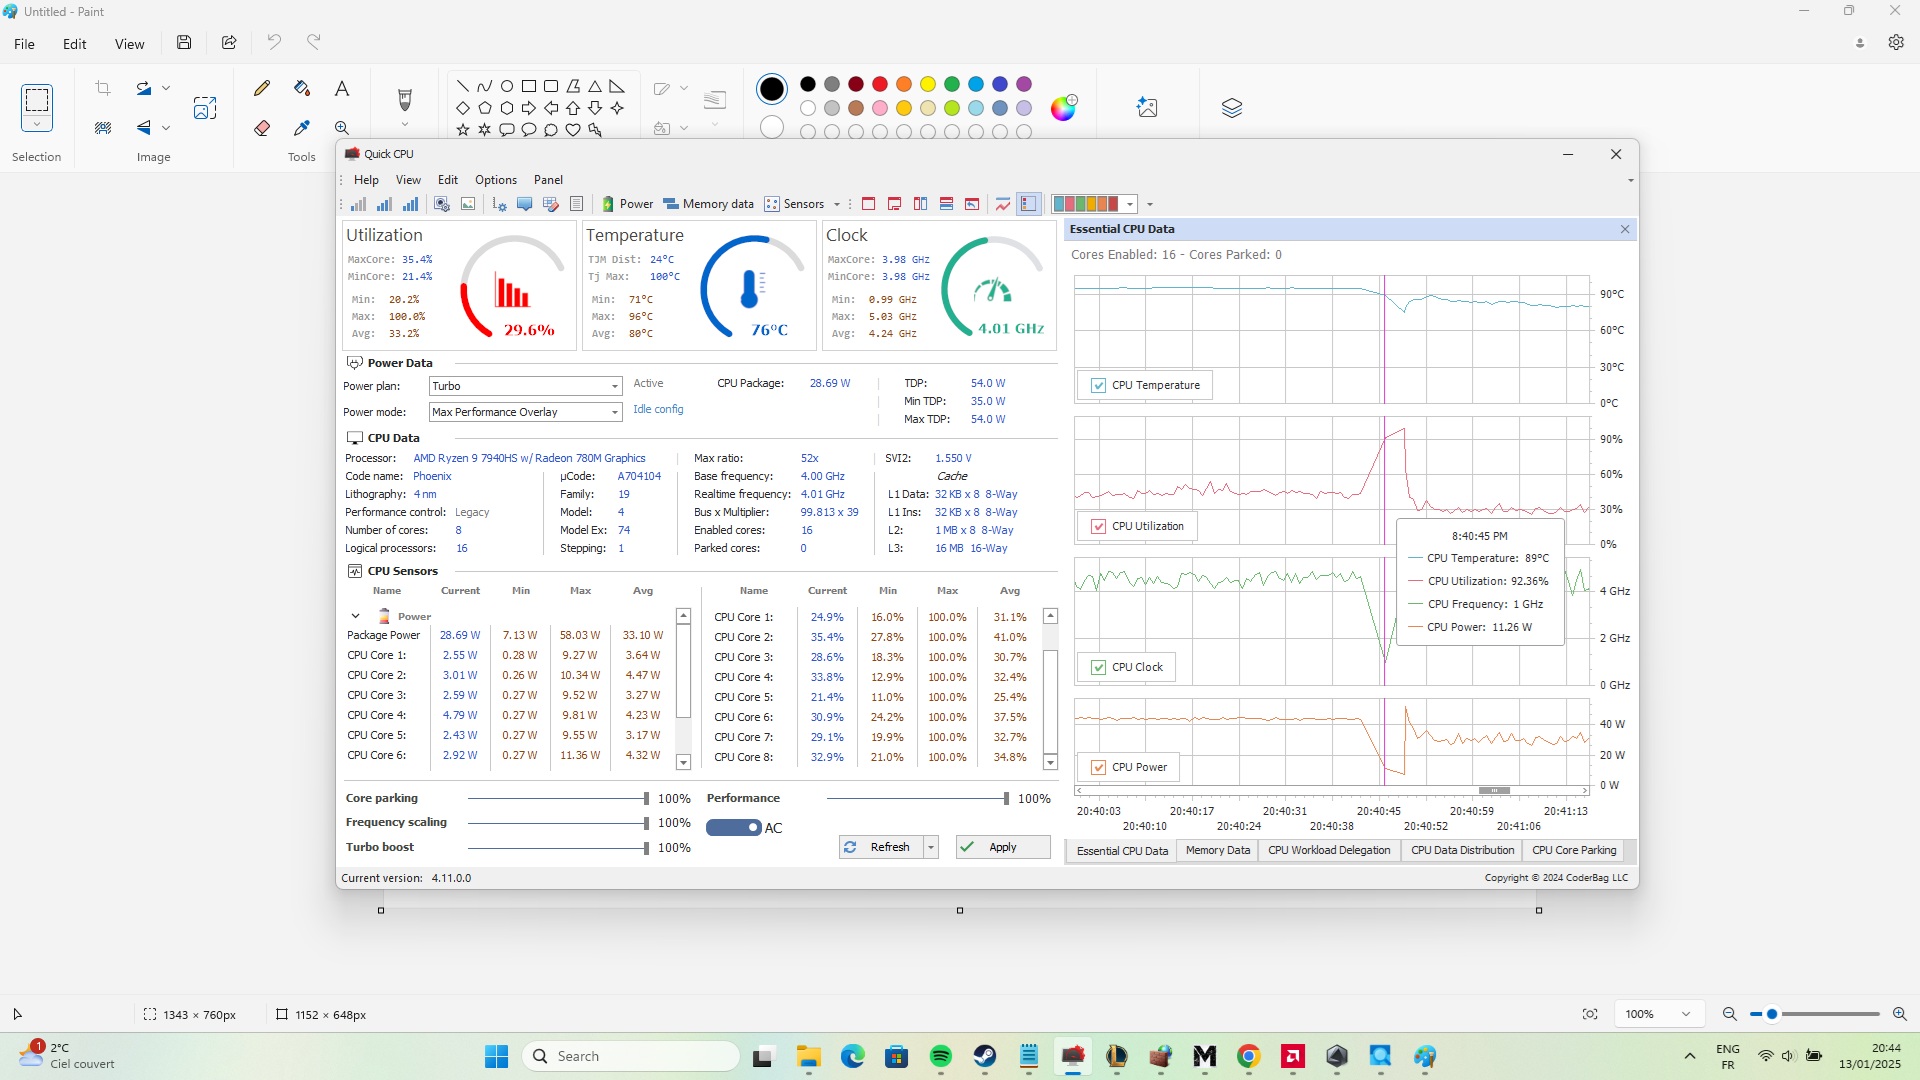Click the Sensors toolbar icon

click(795, 204)
